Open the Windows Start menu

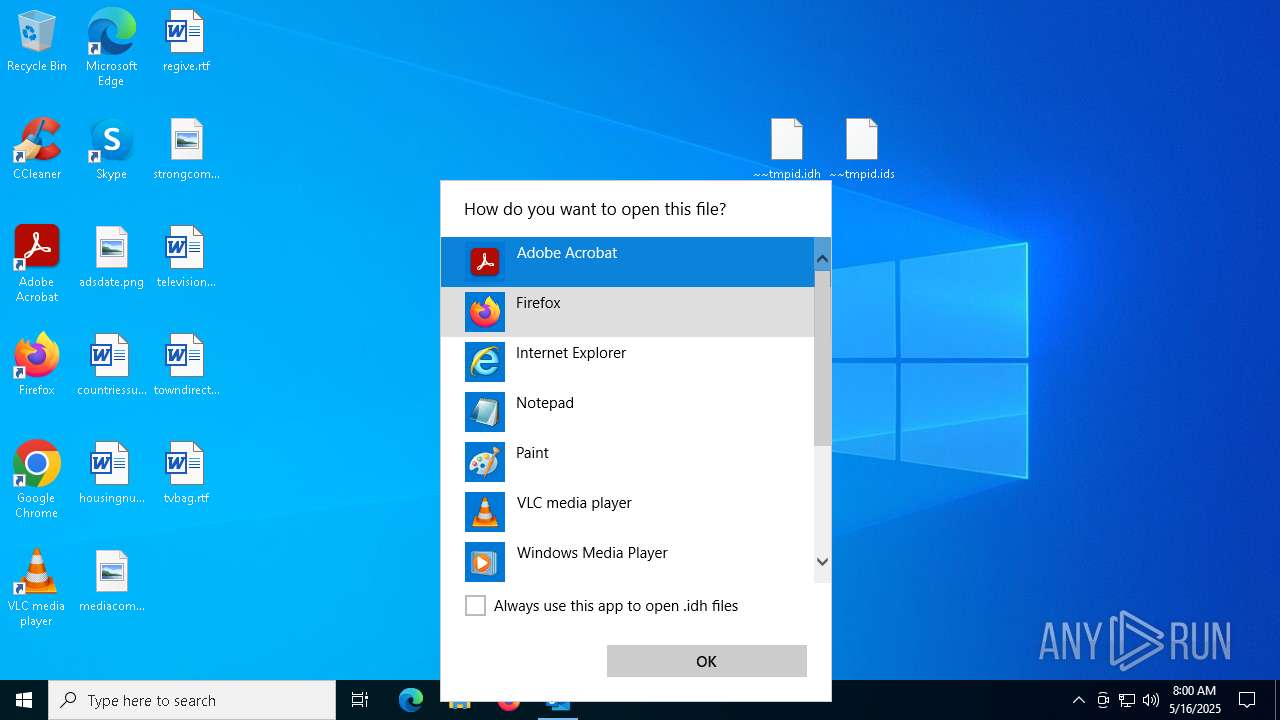[24, 700]
